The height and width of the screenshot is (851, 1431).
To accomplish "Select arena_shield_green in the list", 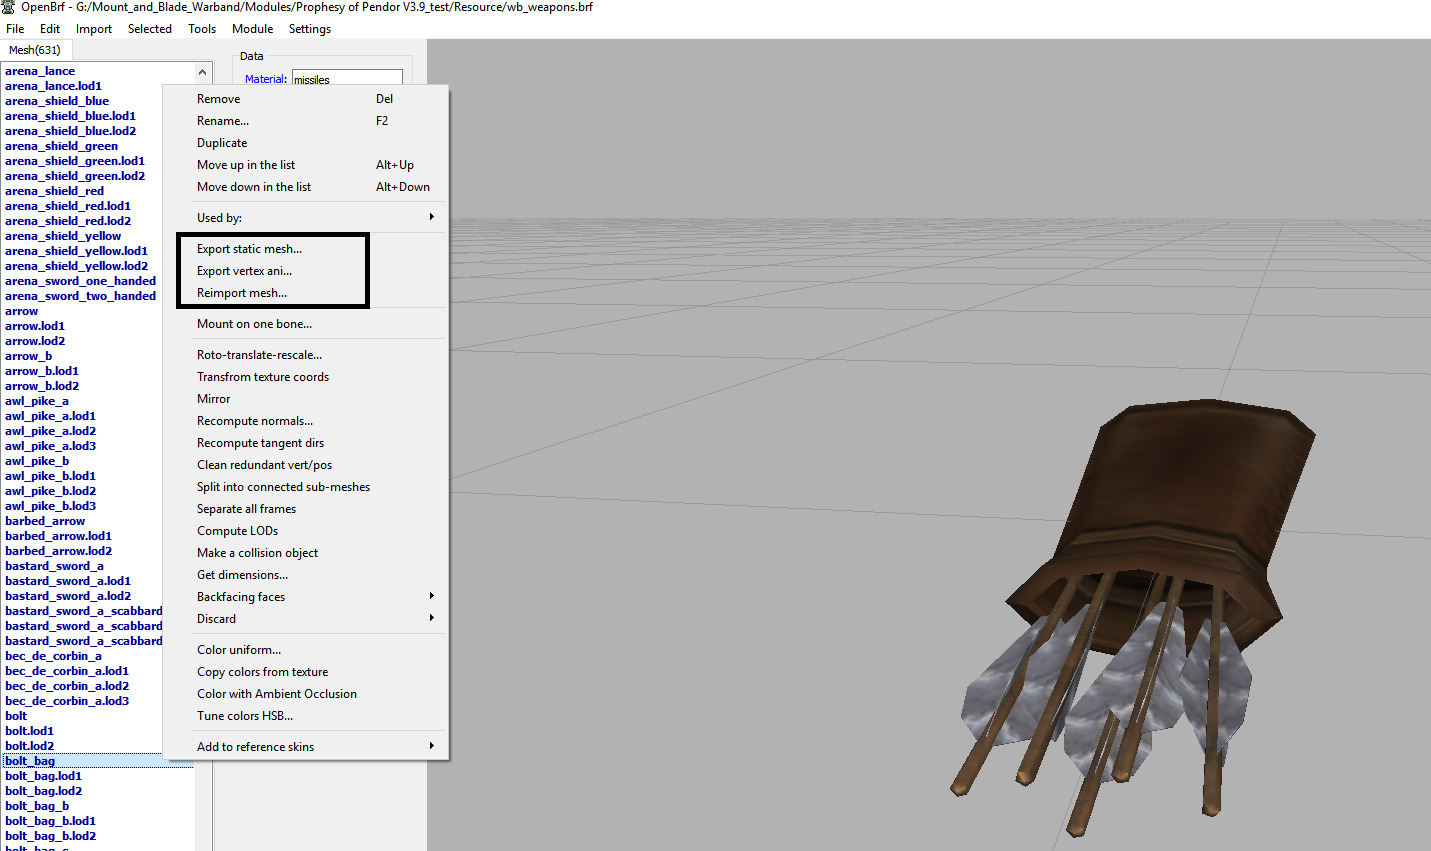I will pyautogui.click(x=61, y=146).
